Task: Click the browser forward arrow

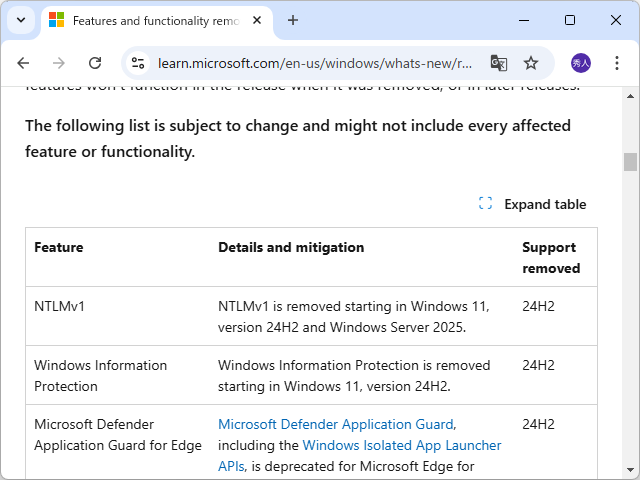Action: coord(59,63)
